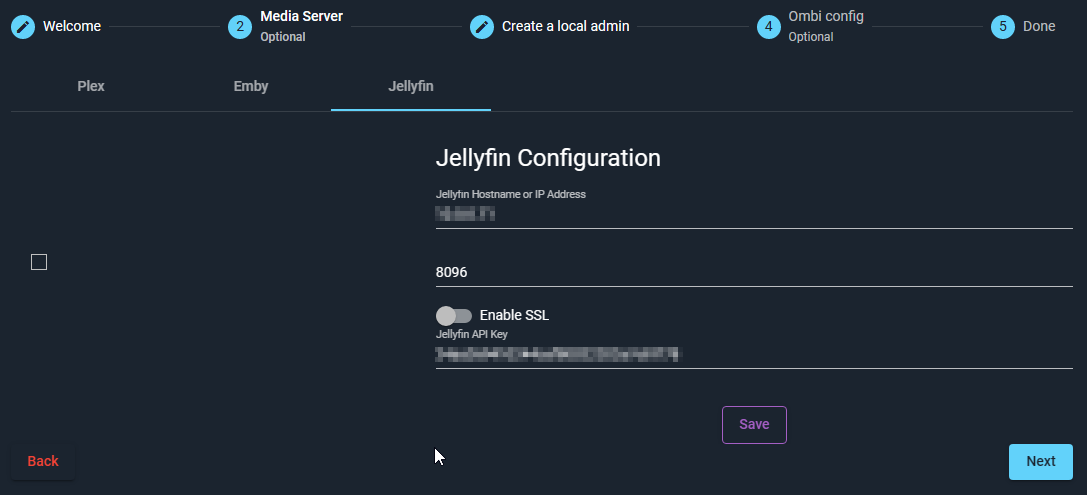
Task: Click the pencil icon for Create a local admin
Action: [482, 26]
